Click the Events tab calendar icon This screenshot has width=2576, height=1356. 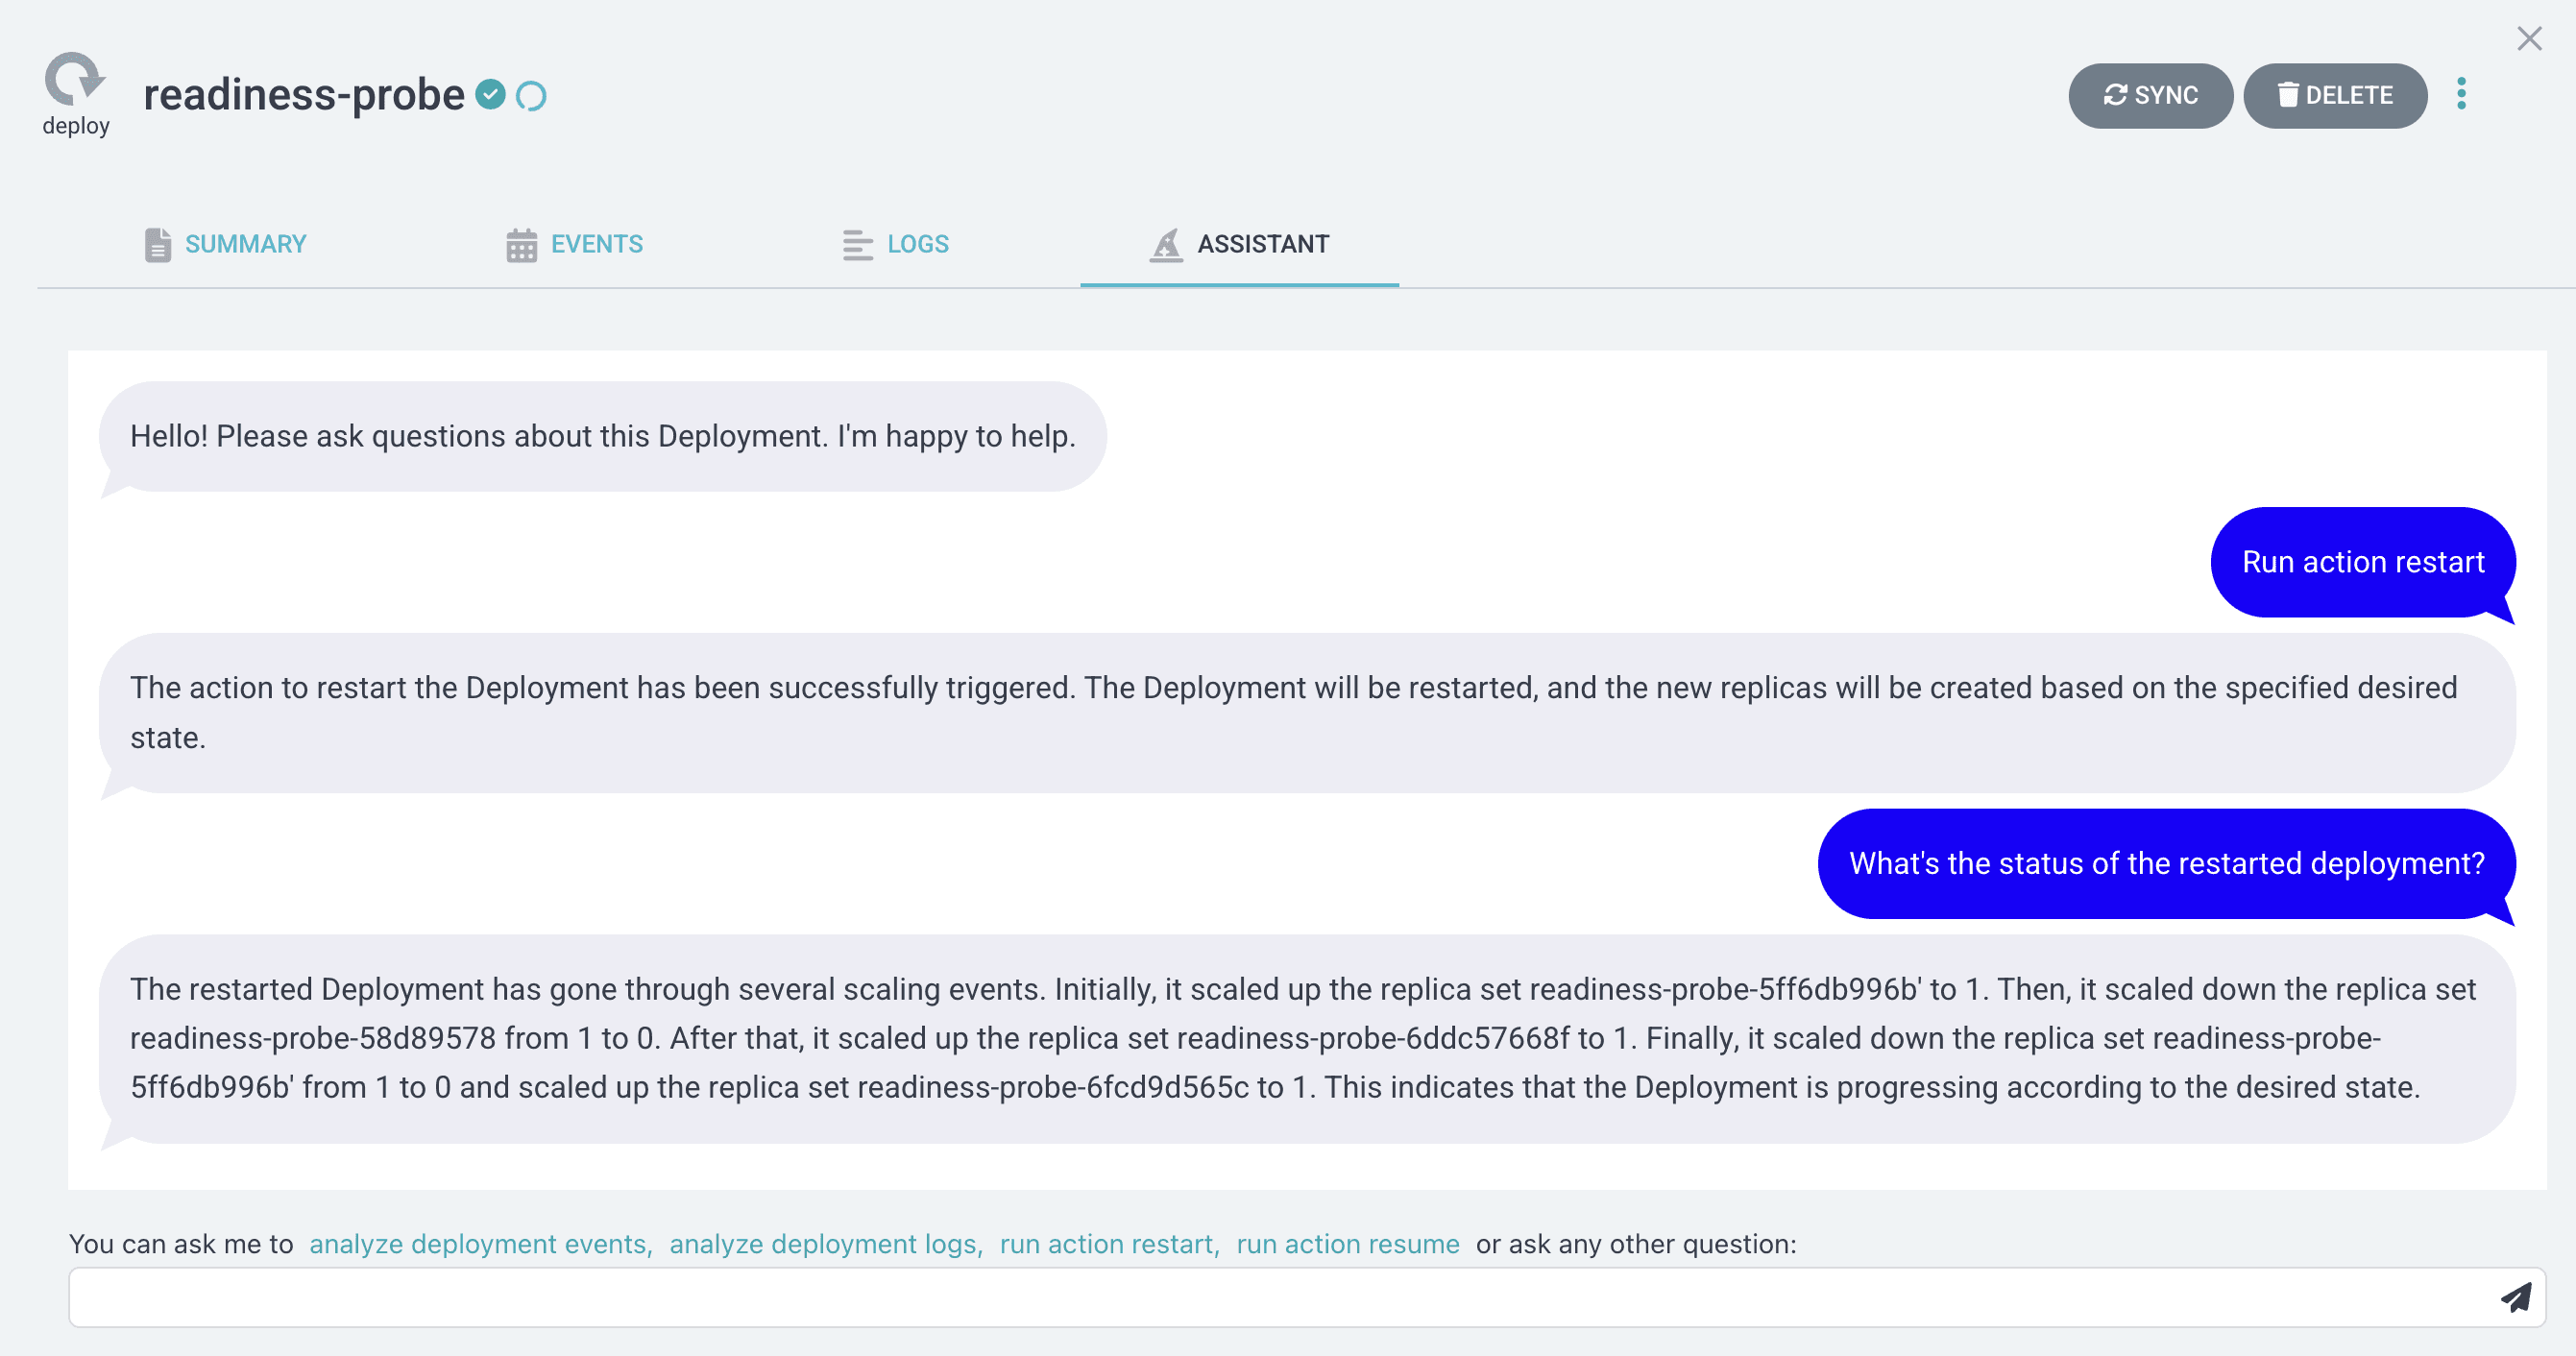[x=521, y=244]
